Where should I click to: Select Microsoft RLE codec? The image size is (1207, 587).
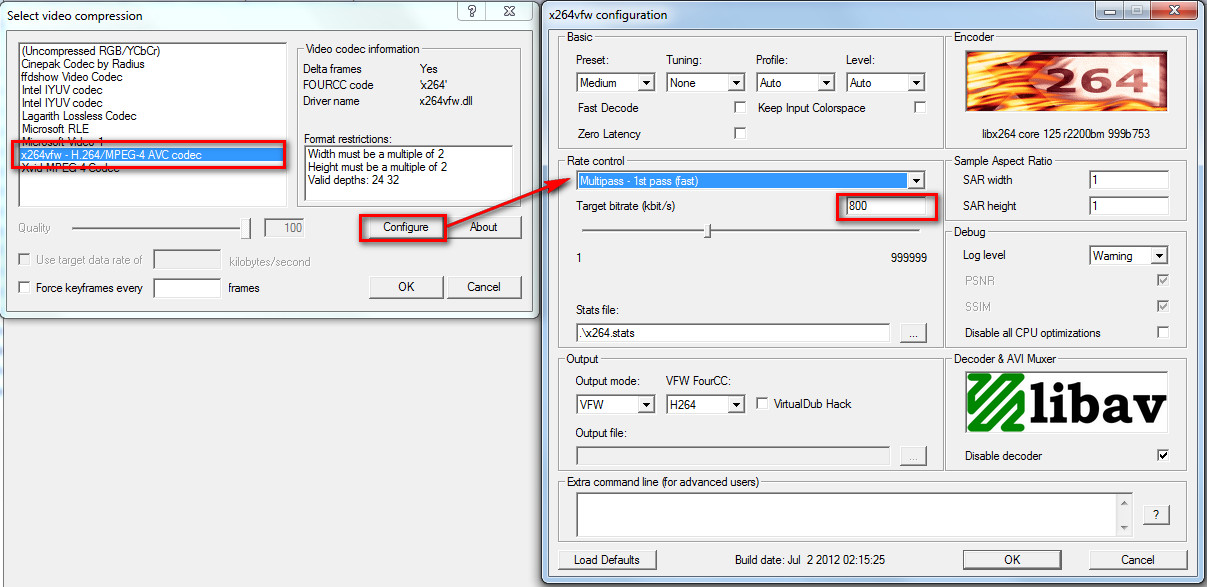56,129
